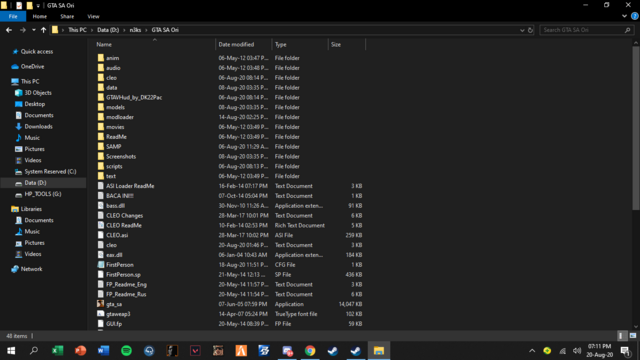
Task: Open the Excel taskbar icon
Action: (x=58, y=351)
